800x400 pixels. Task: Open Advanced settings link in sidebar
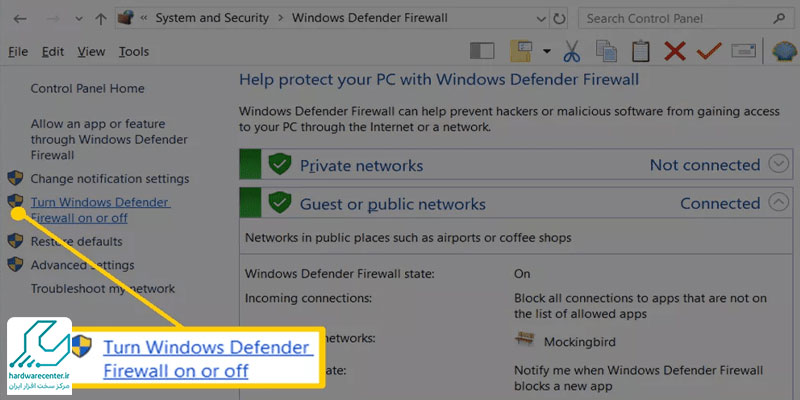[x=82, y=265]
